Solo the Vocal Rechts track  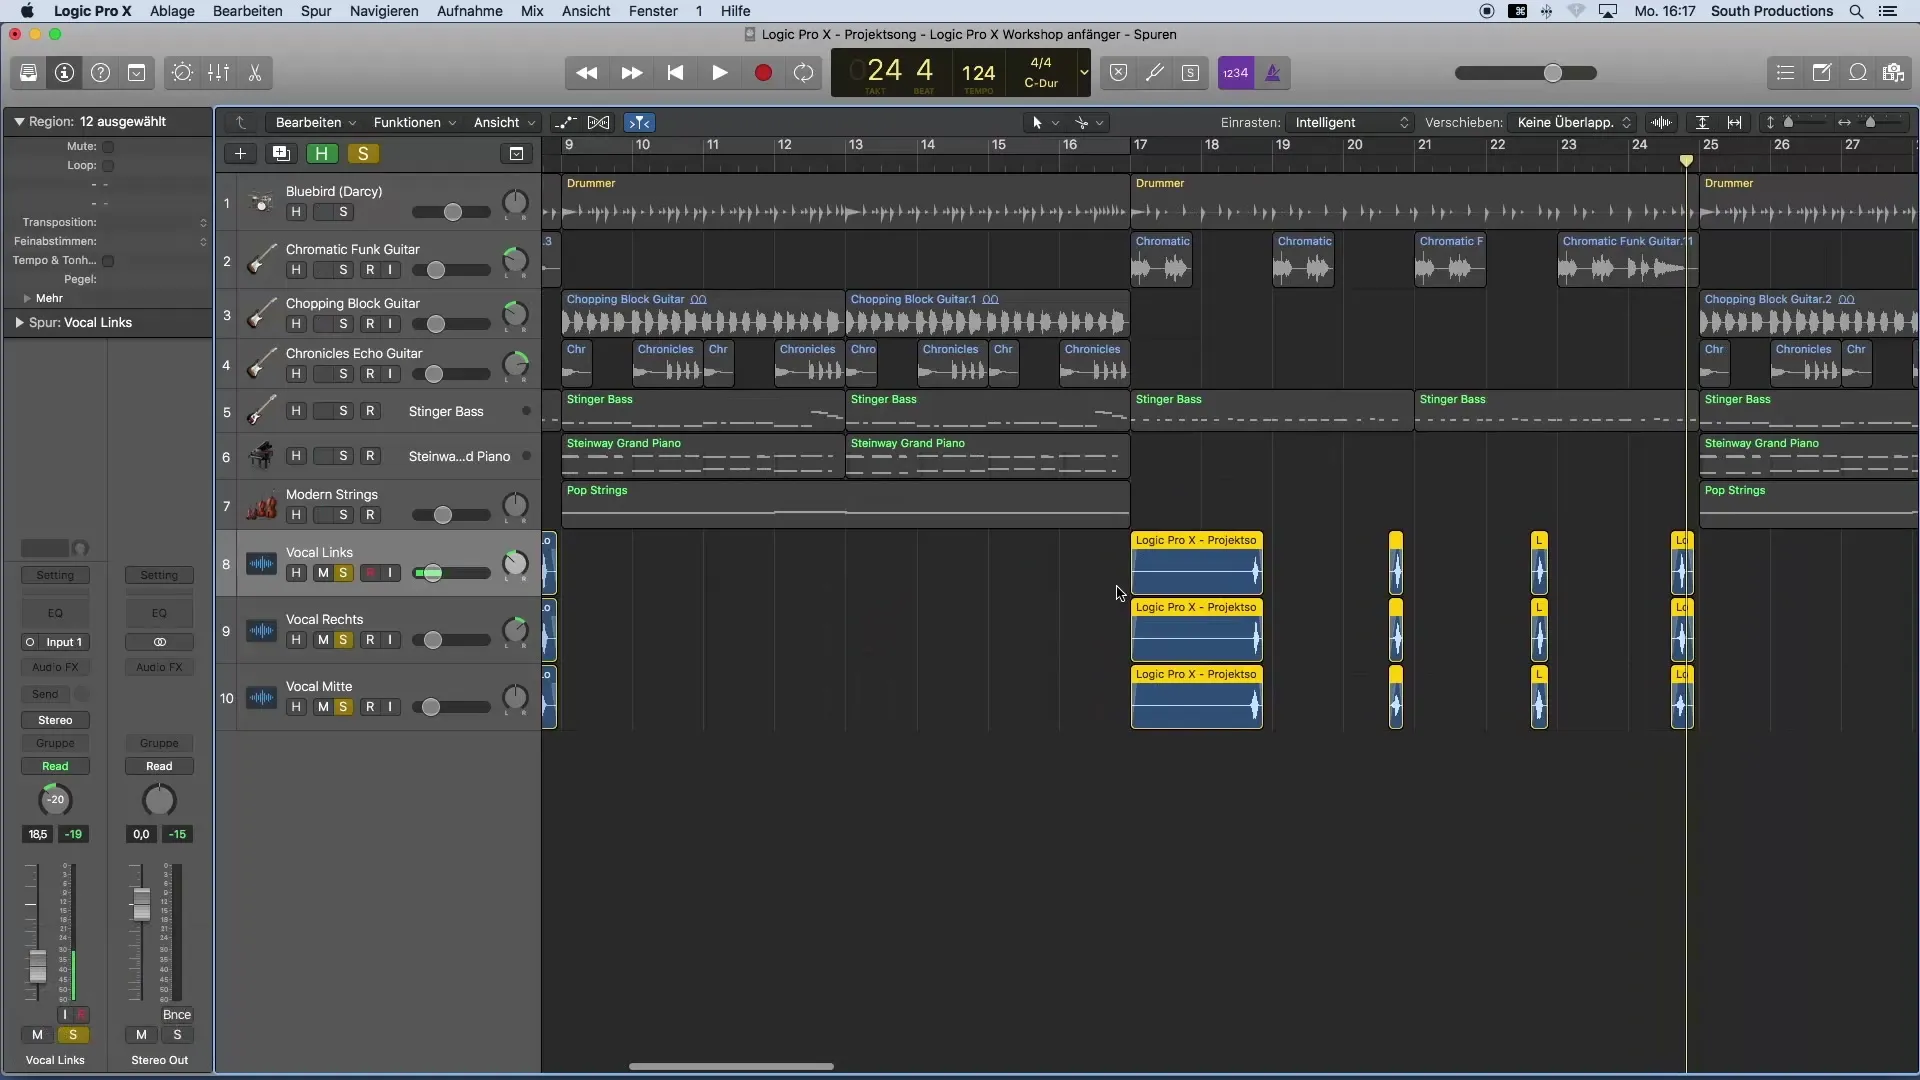[343, 640]
